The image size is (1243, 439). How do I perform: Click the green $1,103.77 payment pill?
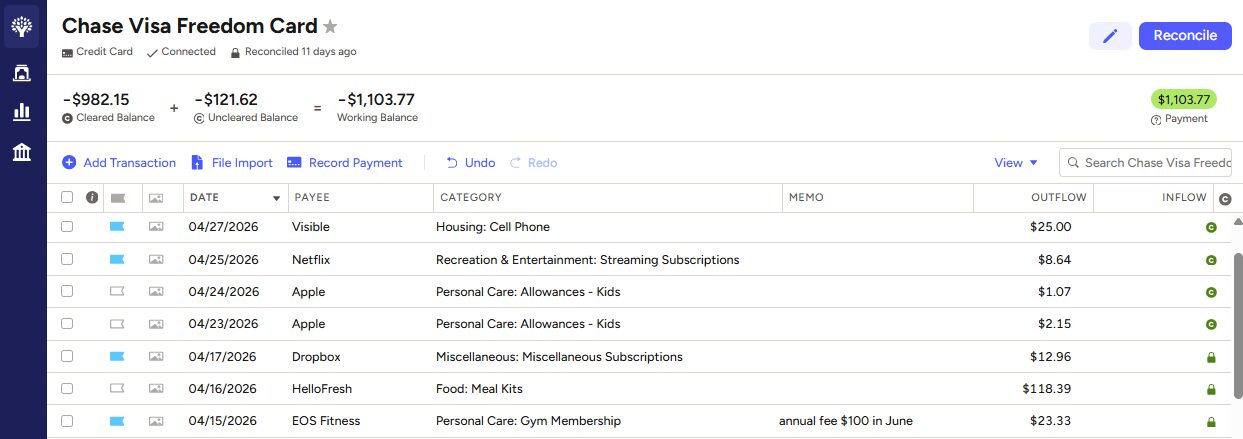1184,100
